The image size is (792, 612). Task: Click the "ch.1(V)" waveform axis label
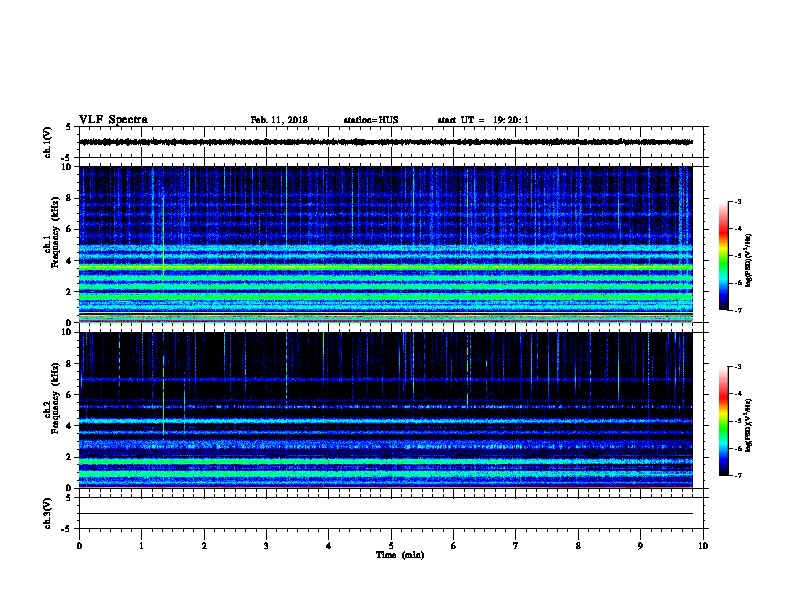pyautogui.click(x=47, y=142)
